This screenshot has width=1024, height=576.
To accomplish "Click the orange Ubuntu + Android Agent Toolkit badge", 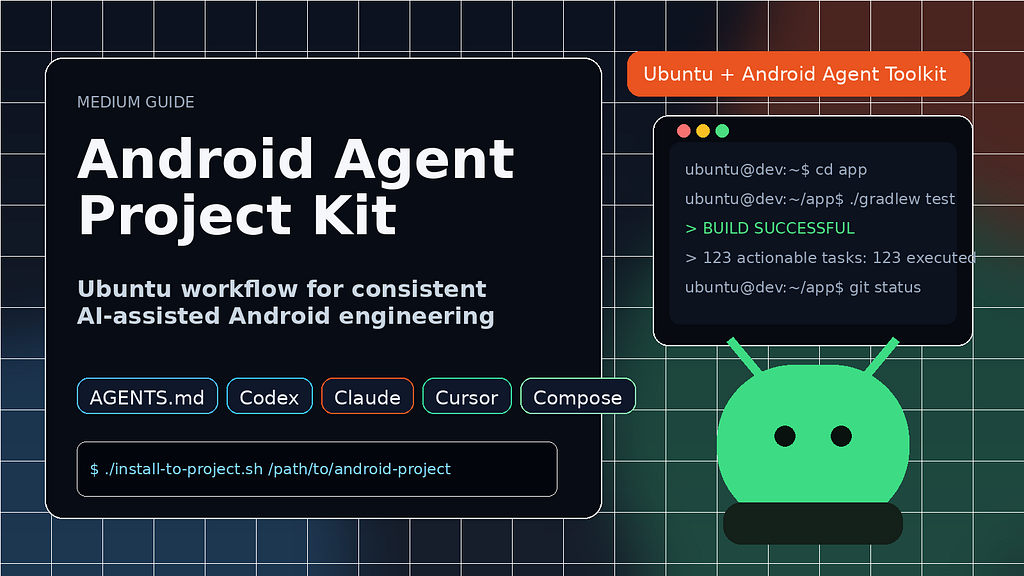I will 798,74.
